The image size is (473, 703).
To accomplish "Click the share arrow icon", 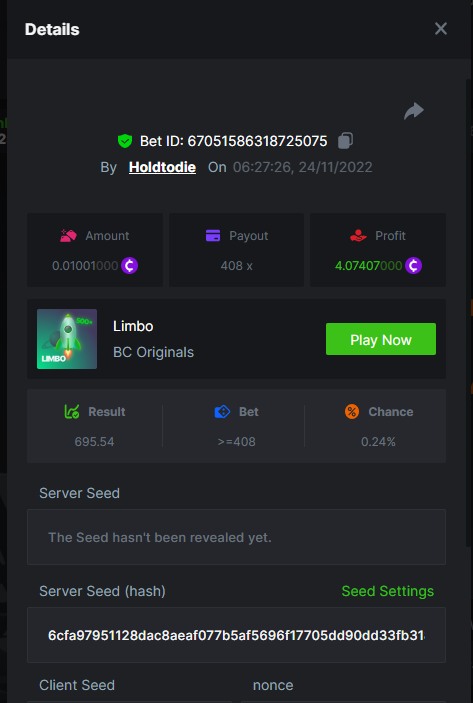I will coord(414,111).
